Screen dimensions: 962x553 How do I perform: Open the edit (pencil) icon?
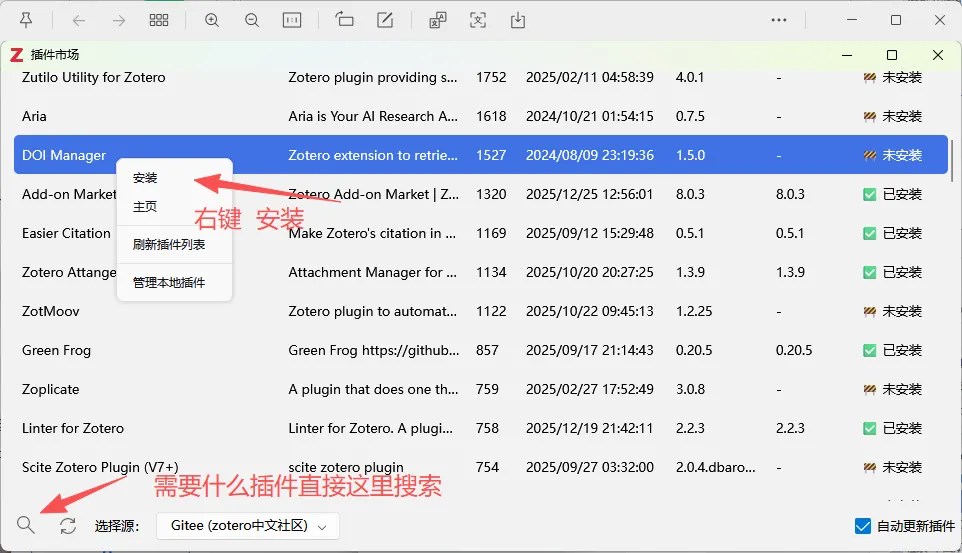click(385, 20)
